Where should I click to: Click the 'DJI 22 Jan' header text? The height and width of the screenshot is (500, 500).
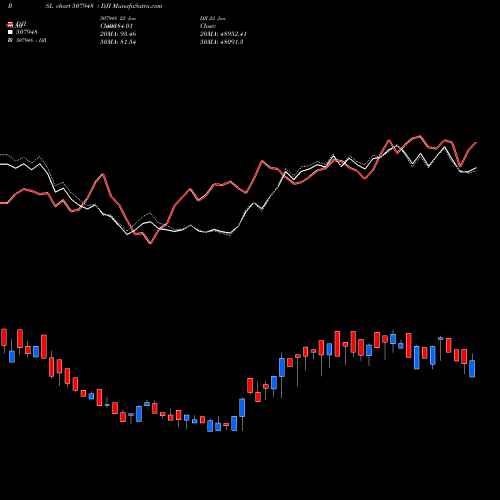pyautogui.click(x=213, y=18)
